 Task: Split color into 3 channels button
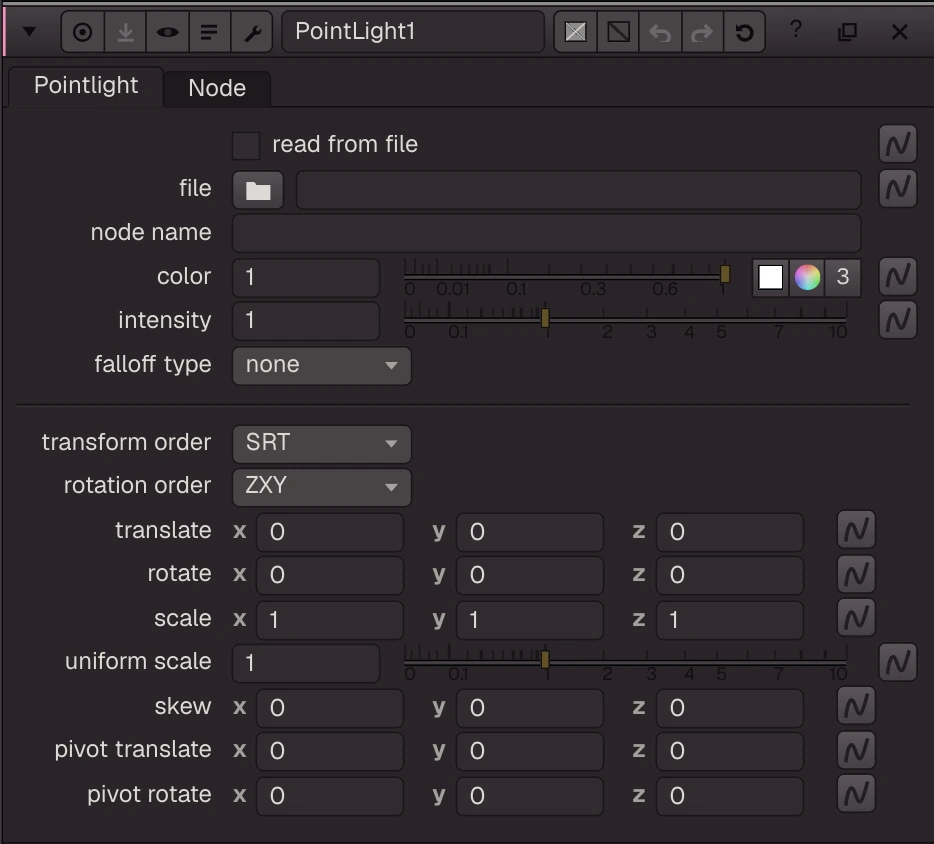(842, 278)
